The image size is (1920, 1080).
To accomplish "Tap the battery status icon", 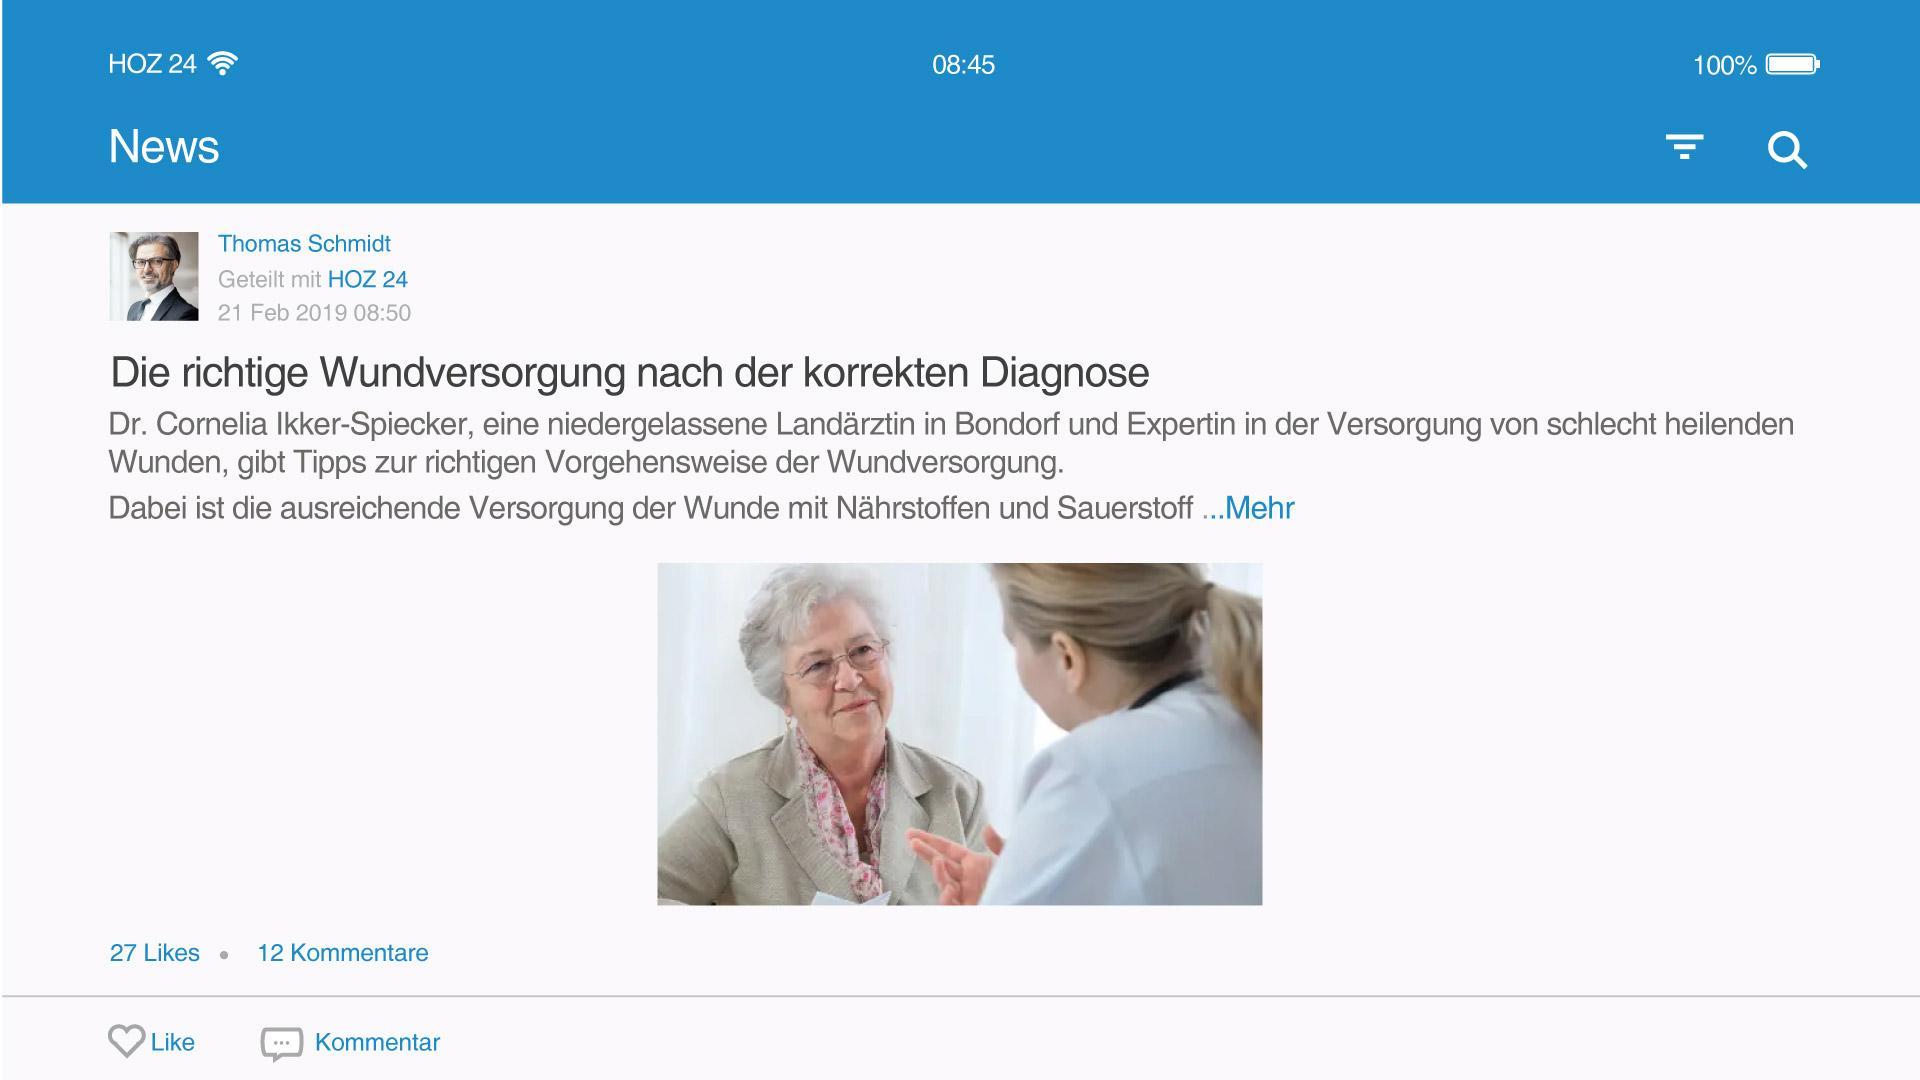I will tap(1792, 65).
